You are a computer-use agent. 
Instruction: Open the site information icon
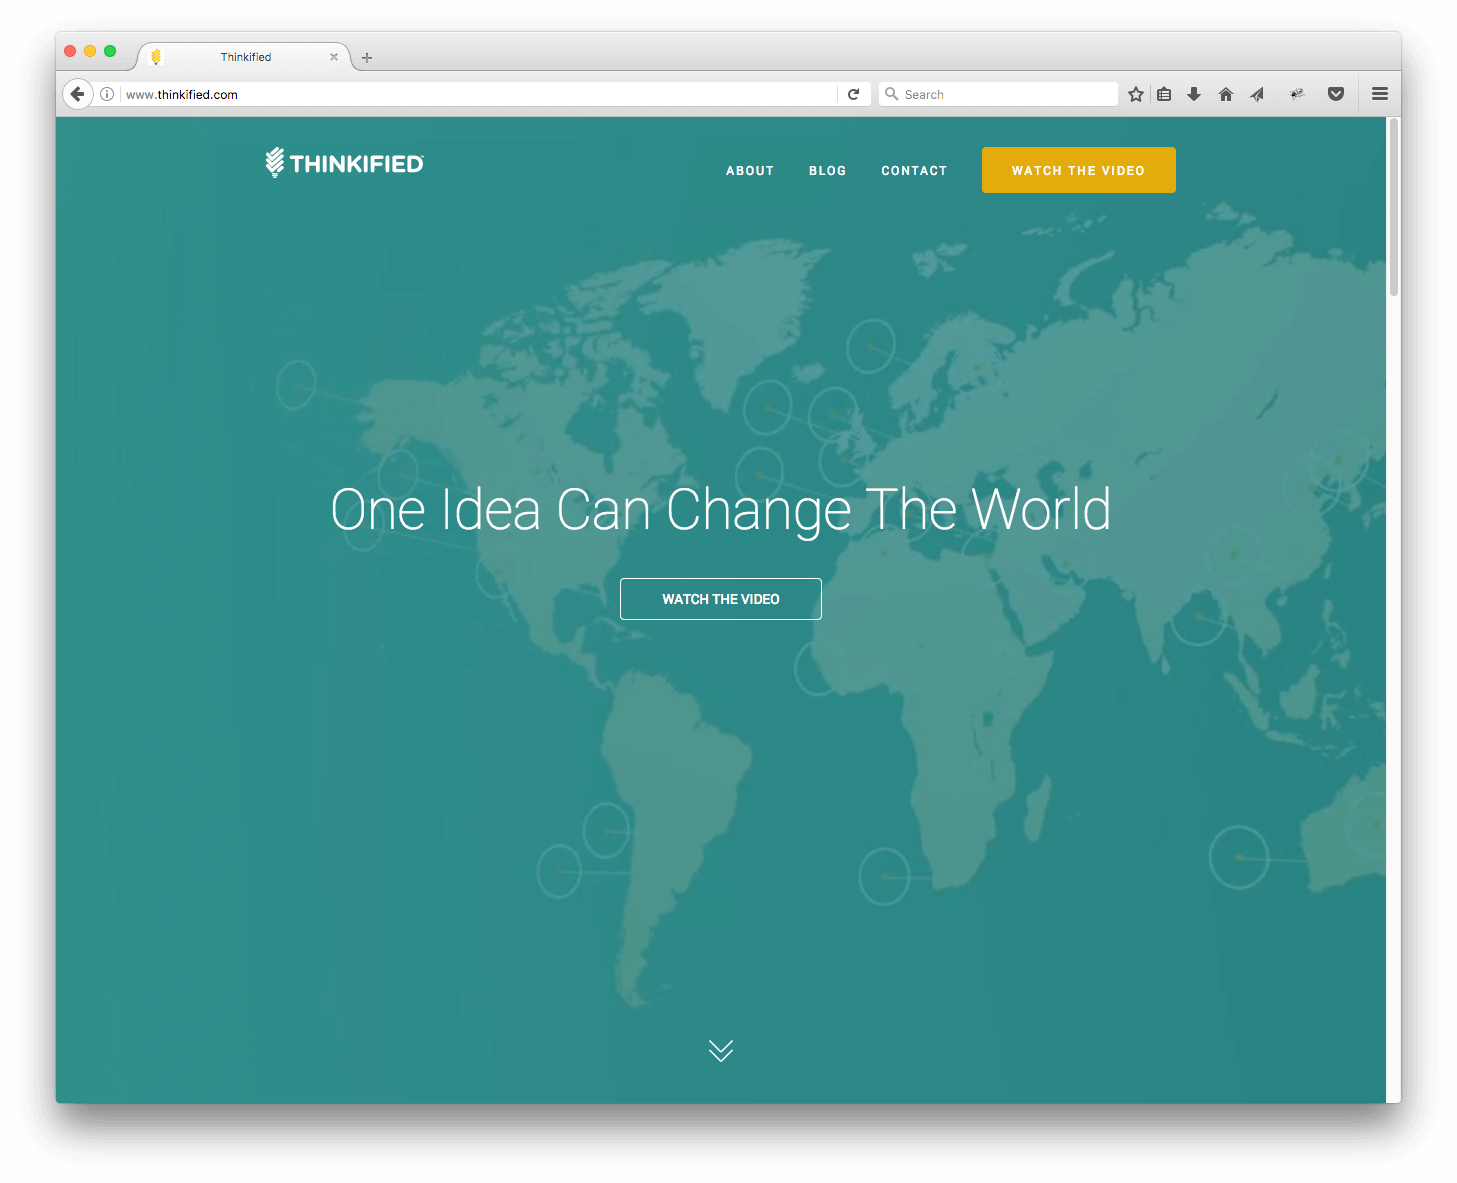107,94
